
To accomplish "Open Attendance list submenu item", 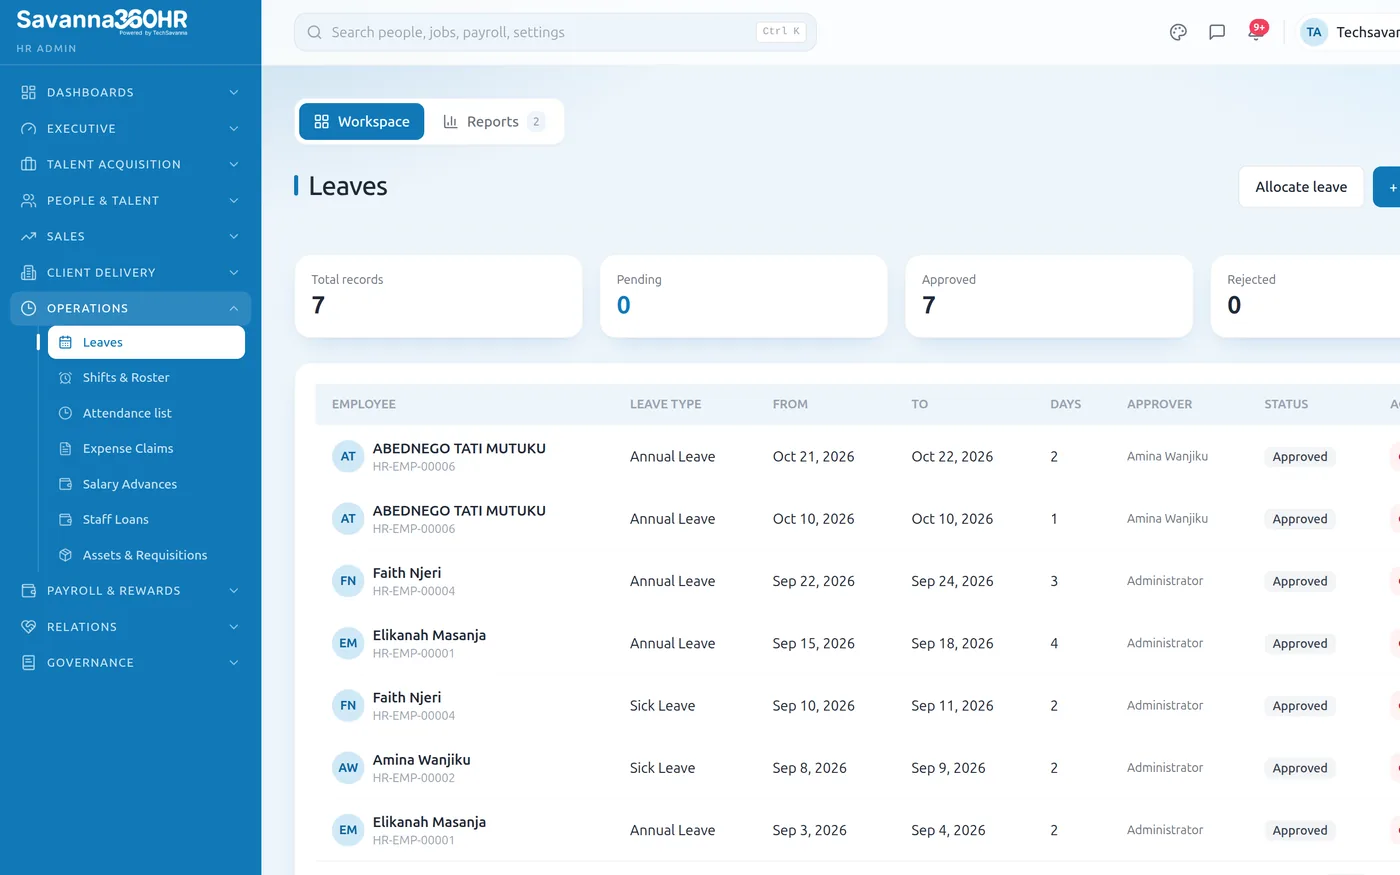I will [146, 413].
